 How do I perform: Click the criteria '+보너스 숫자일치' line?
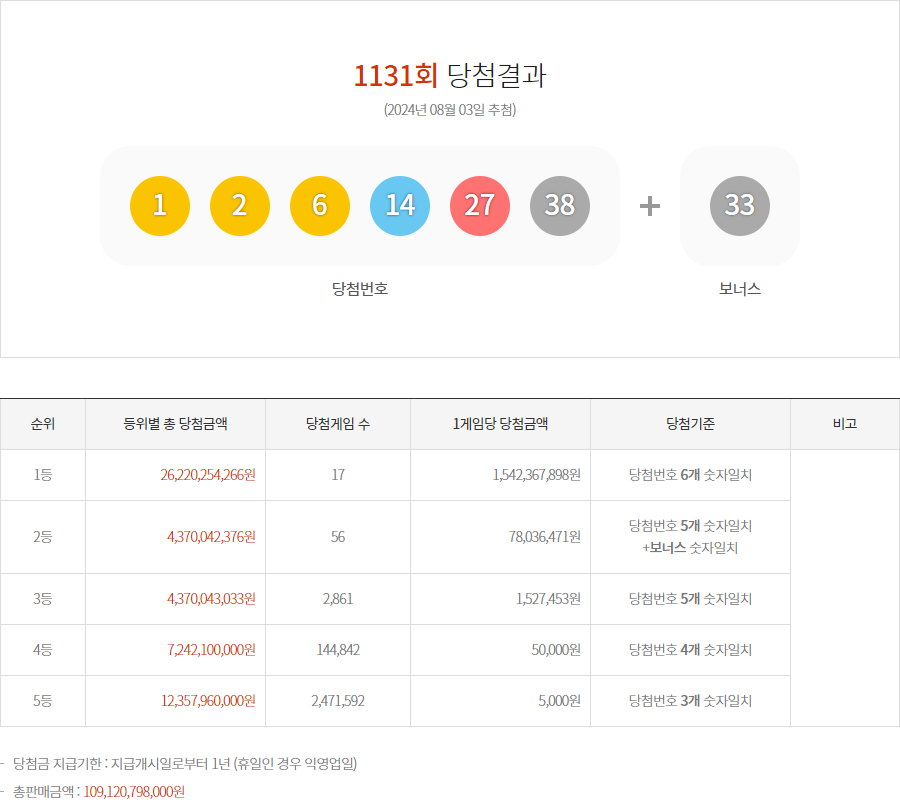(690, 548)
